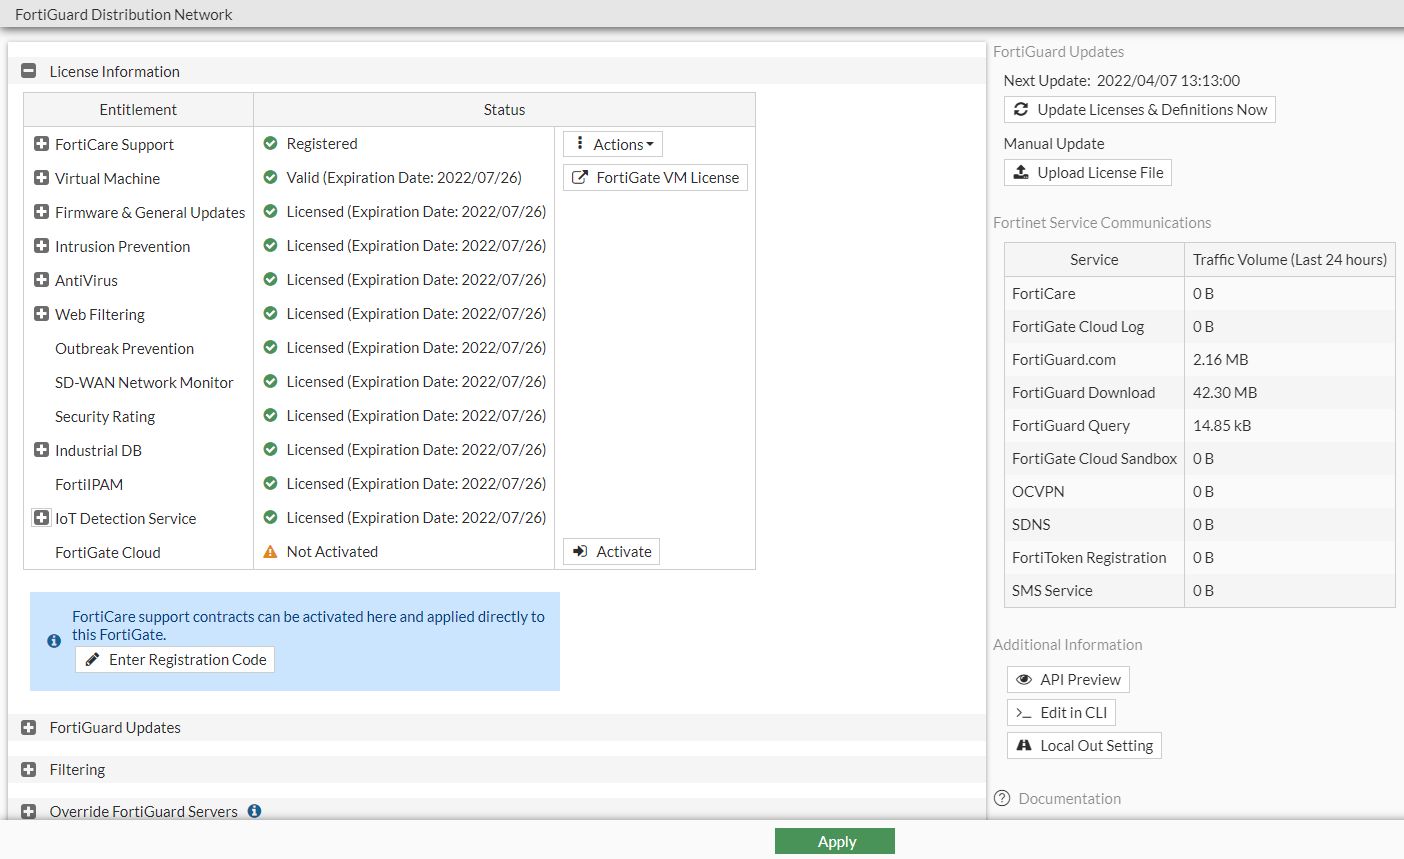Expand the FortiGuard Updates section
The height and width of the screenshot is (859, 1404).
[29, 727]
